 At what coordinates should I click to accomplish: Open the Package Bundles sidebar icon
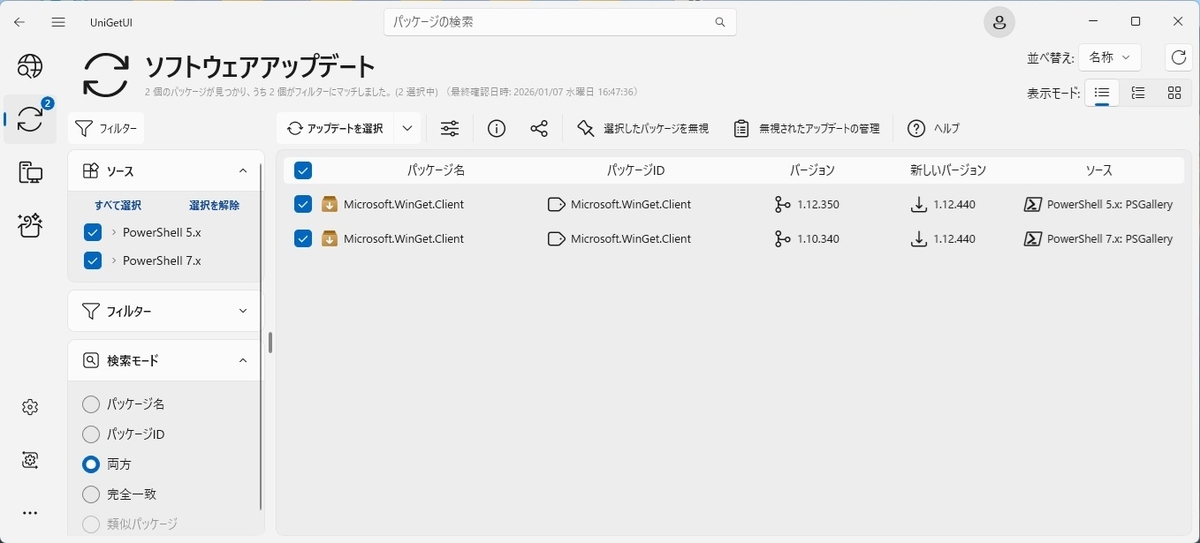pos(30,226)
